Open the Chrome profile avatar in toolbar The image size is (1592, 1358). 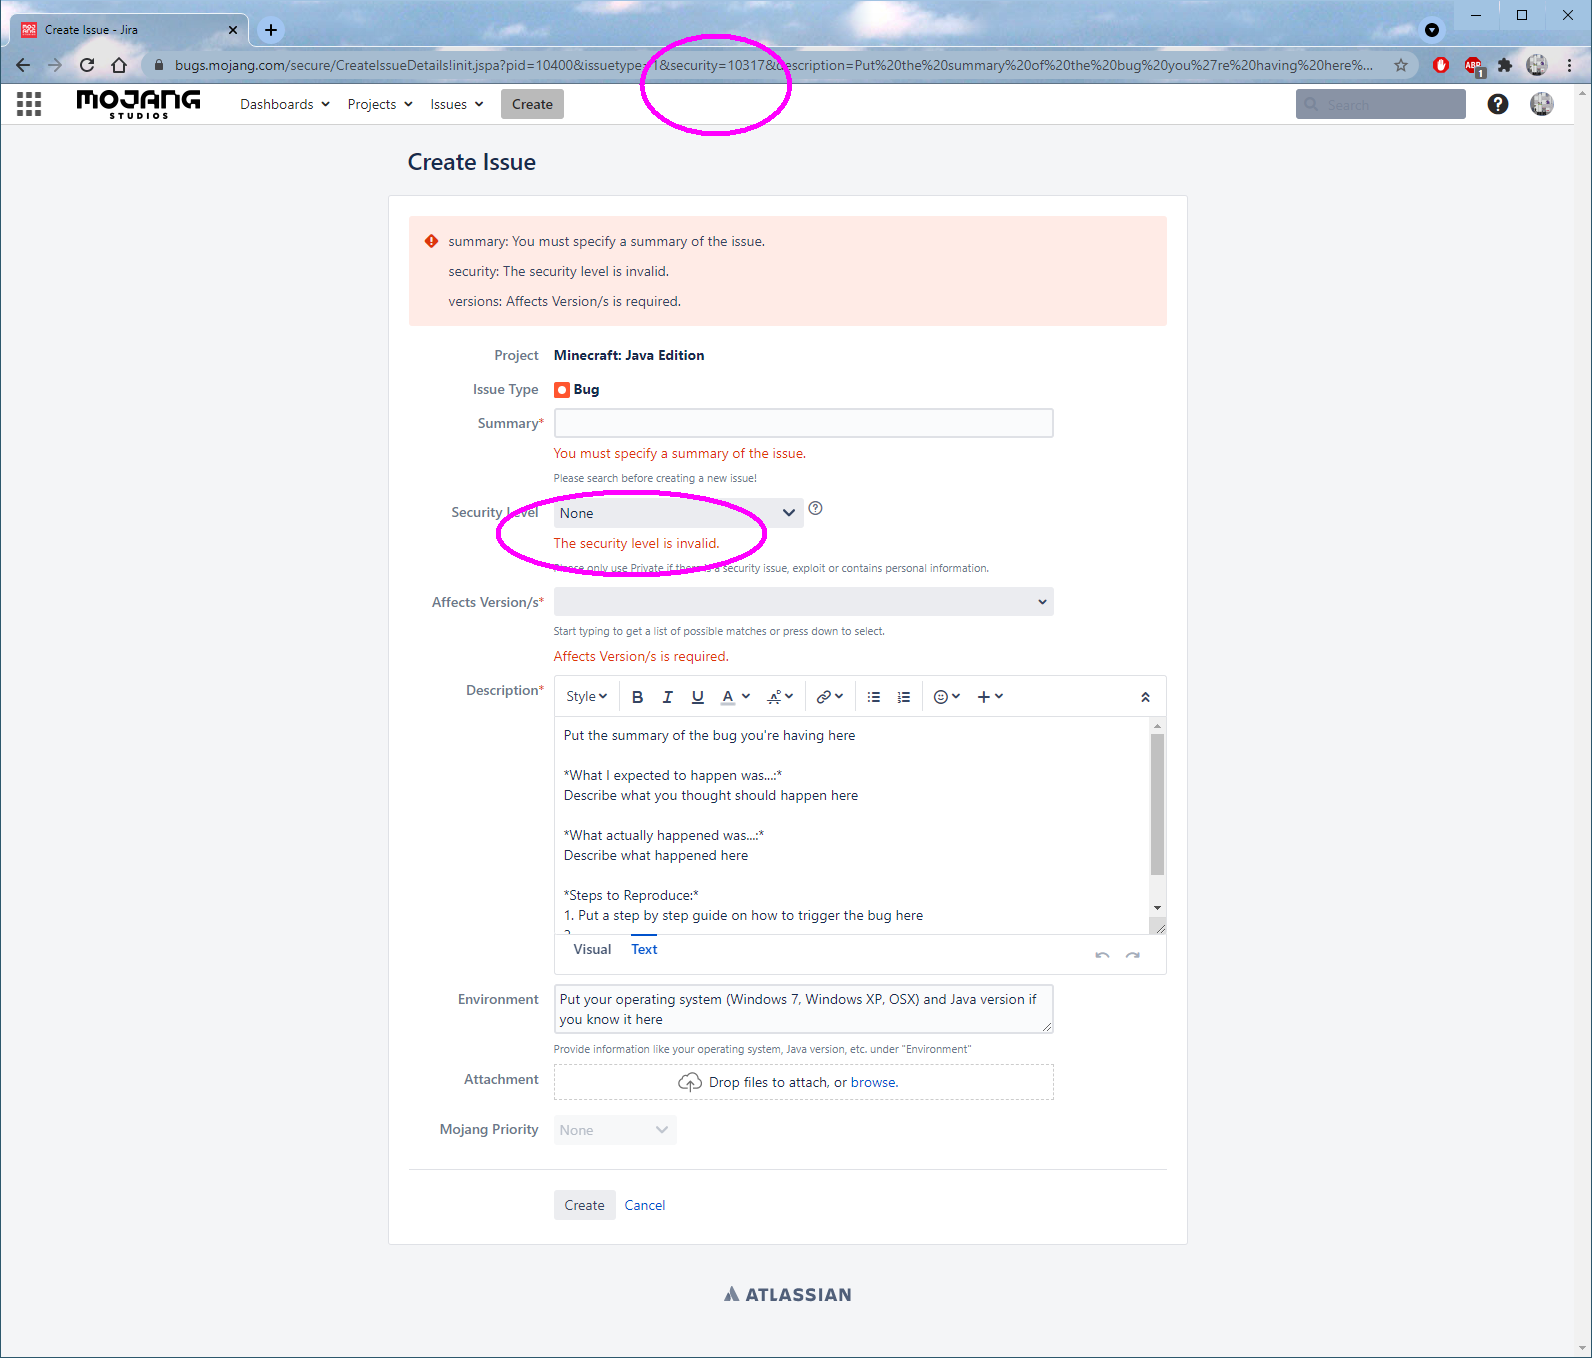tap(1537, 65)
